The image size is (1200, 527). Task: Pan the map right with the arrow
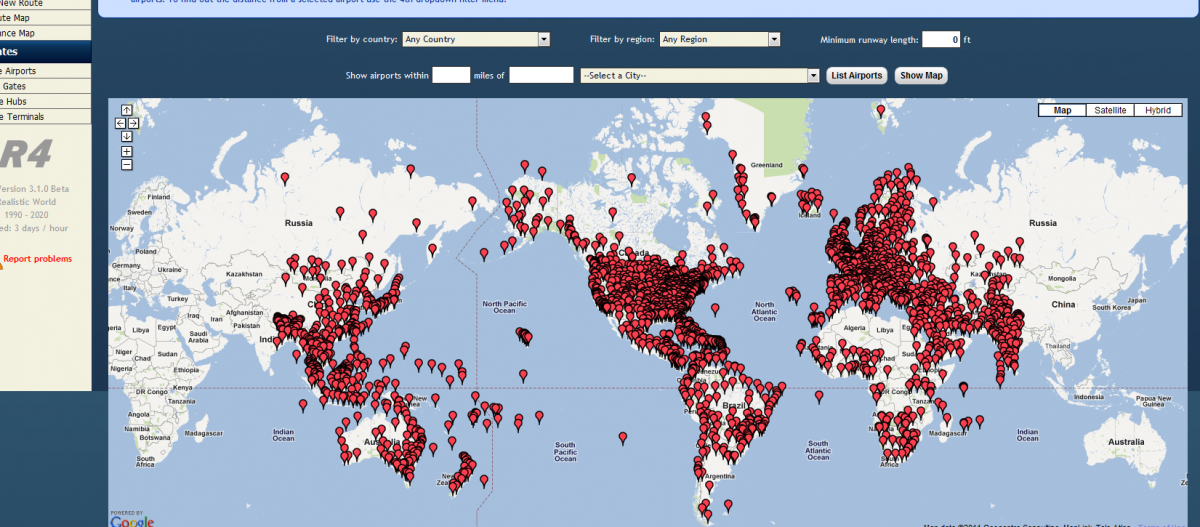tap(133, 123)
